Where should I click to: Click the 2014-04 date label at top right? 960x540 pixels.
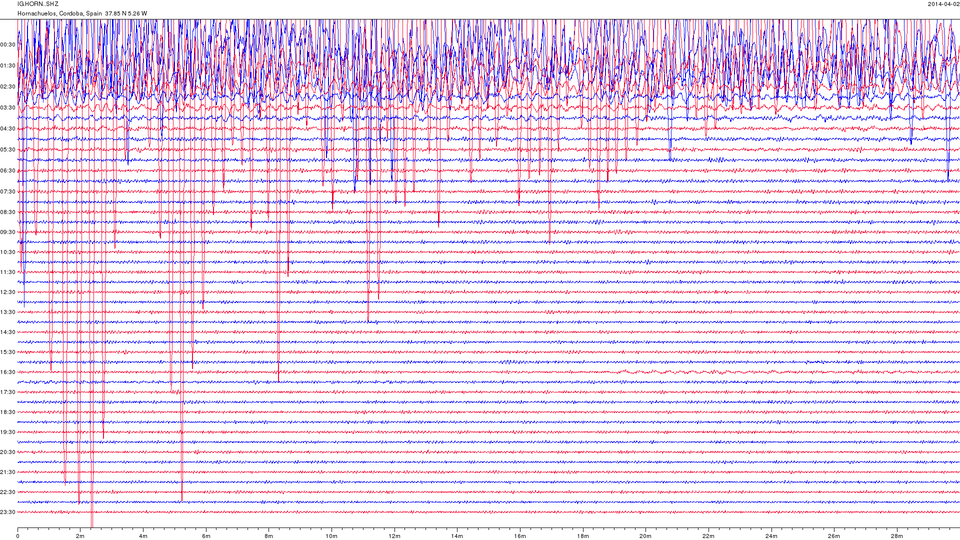point(943,4)
